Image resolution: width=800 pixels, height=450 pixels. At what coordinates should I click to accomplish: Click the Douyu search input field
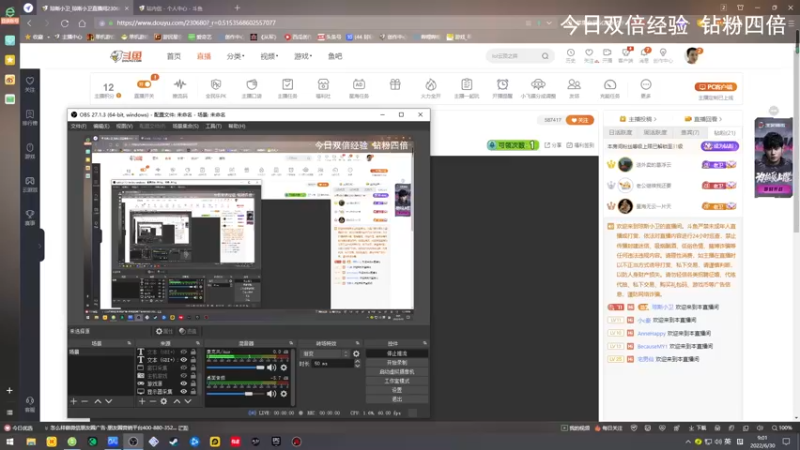[x=513, y=56]
